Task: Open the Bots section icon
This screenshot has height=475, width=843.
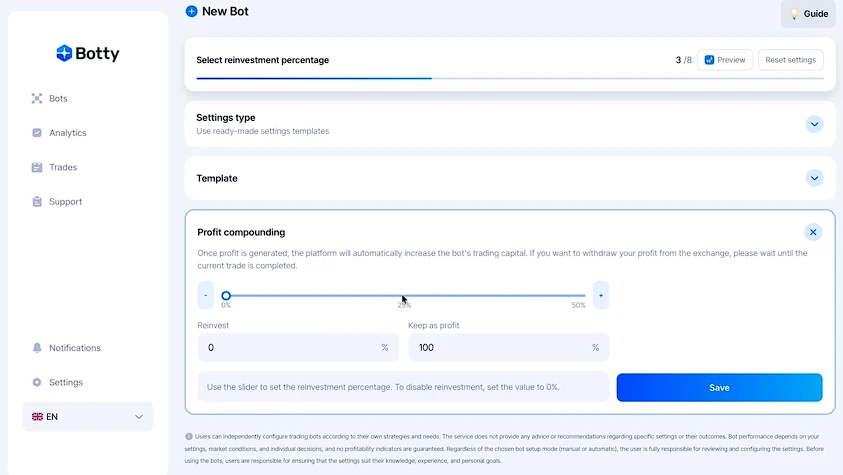Action: tap(37, 98)
